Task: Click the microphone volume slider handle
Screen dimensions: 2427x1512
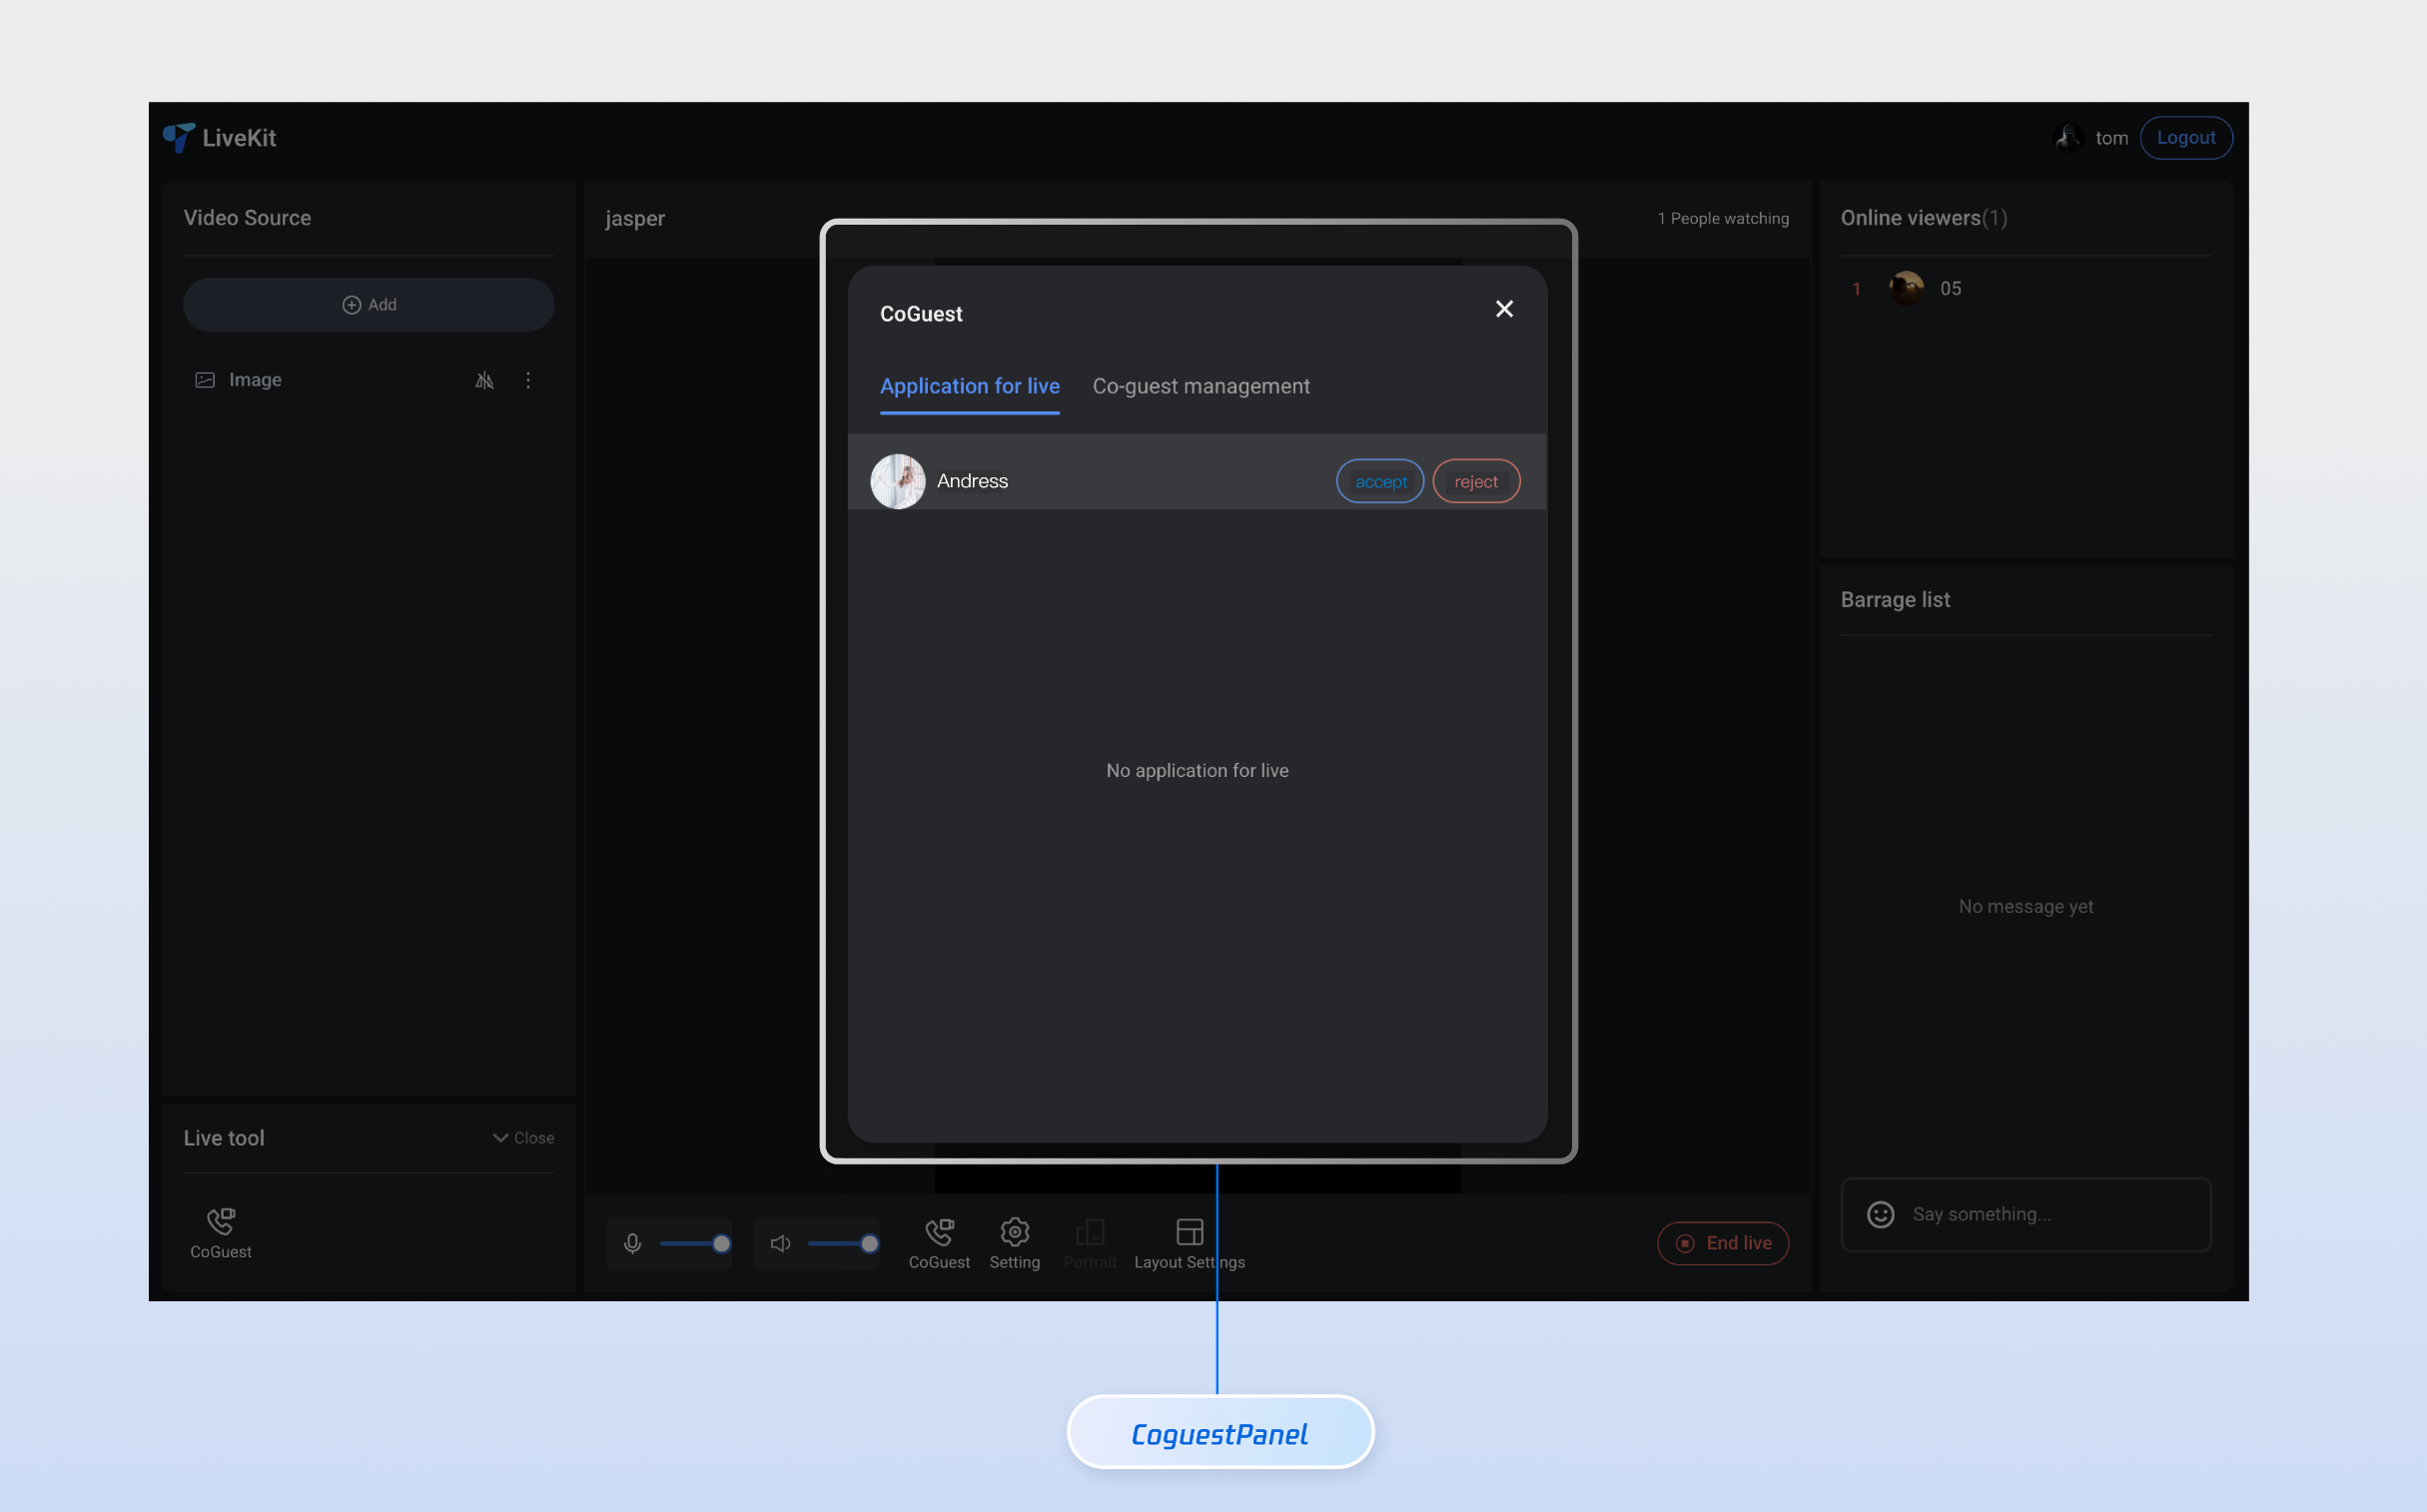Action: [x=721, y=1243]
